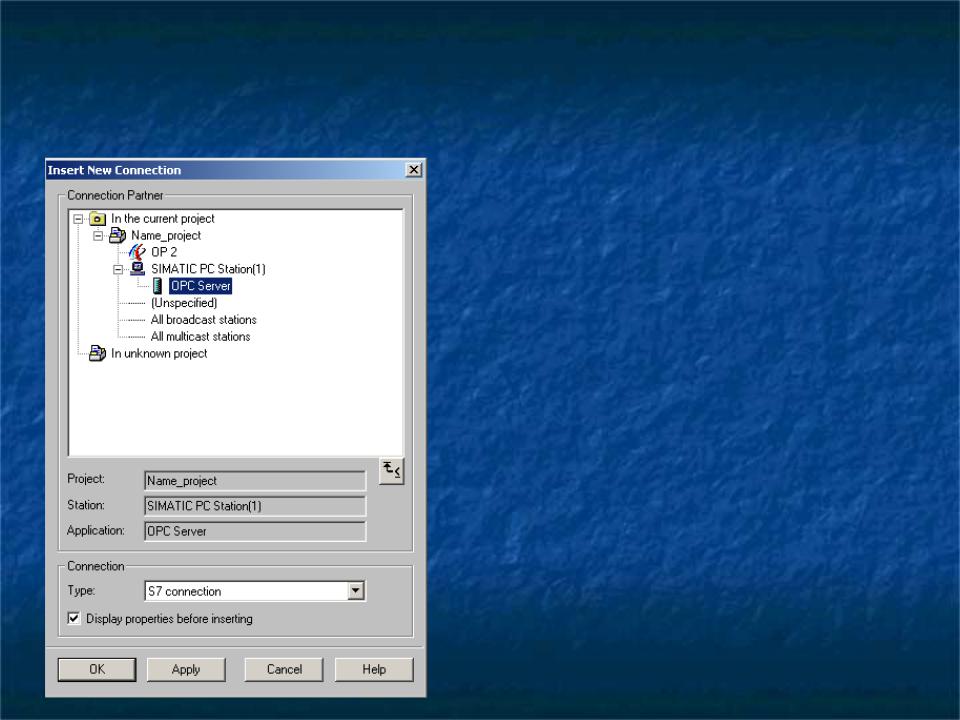Click the OP 2 station icon
Image resolution: width=960 pixels, height=720 pixels.
click(x=137, y=252)
